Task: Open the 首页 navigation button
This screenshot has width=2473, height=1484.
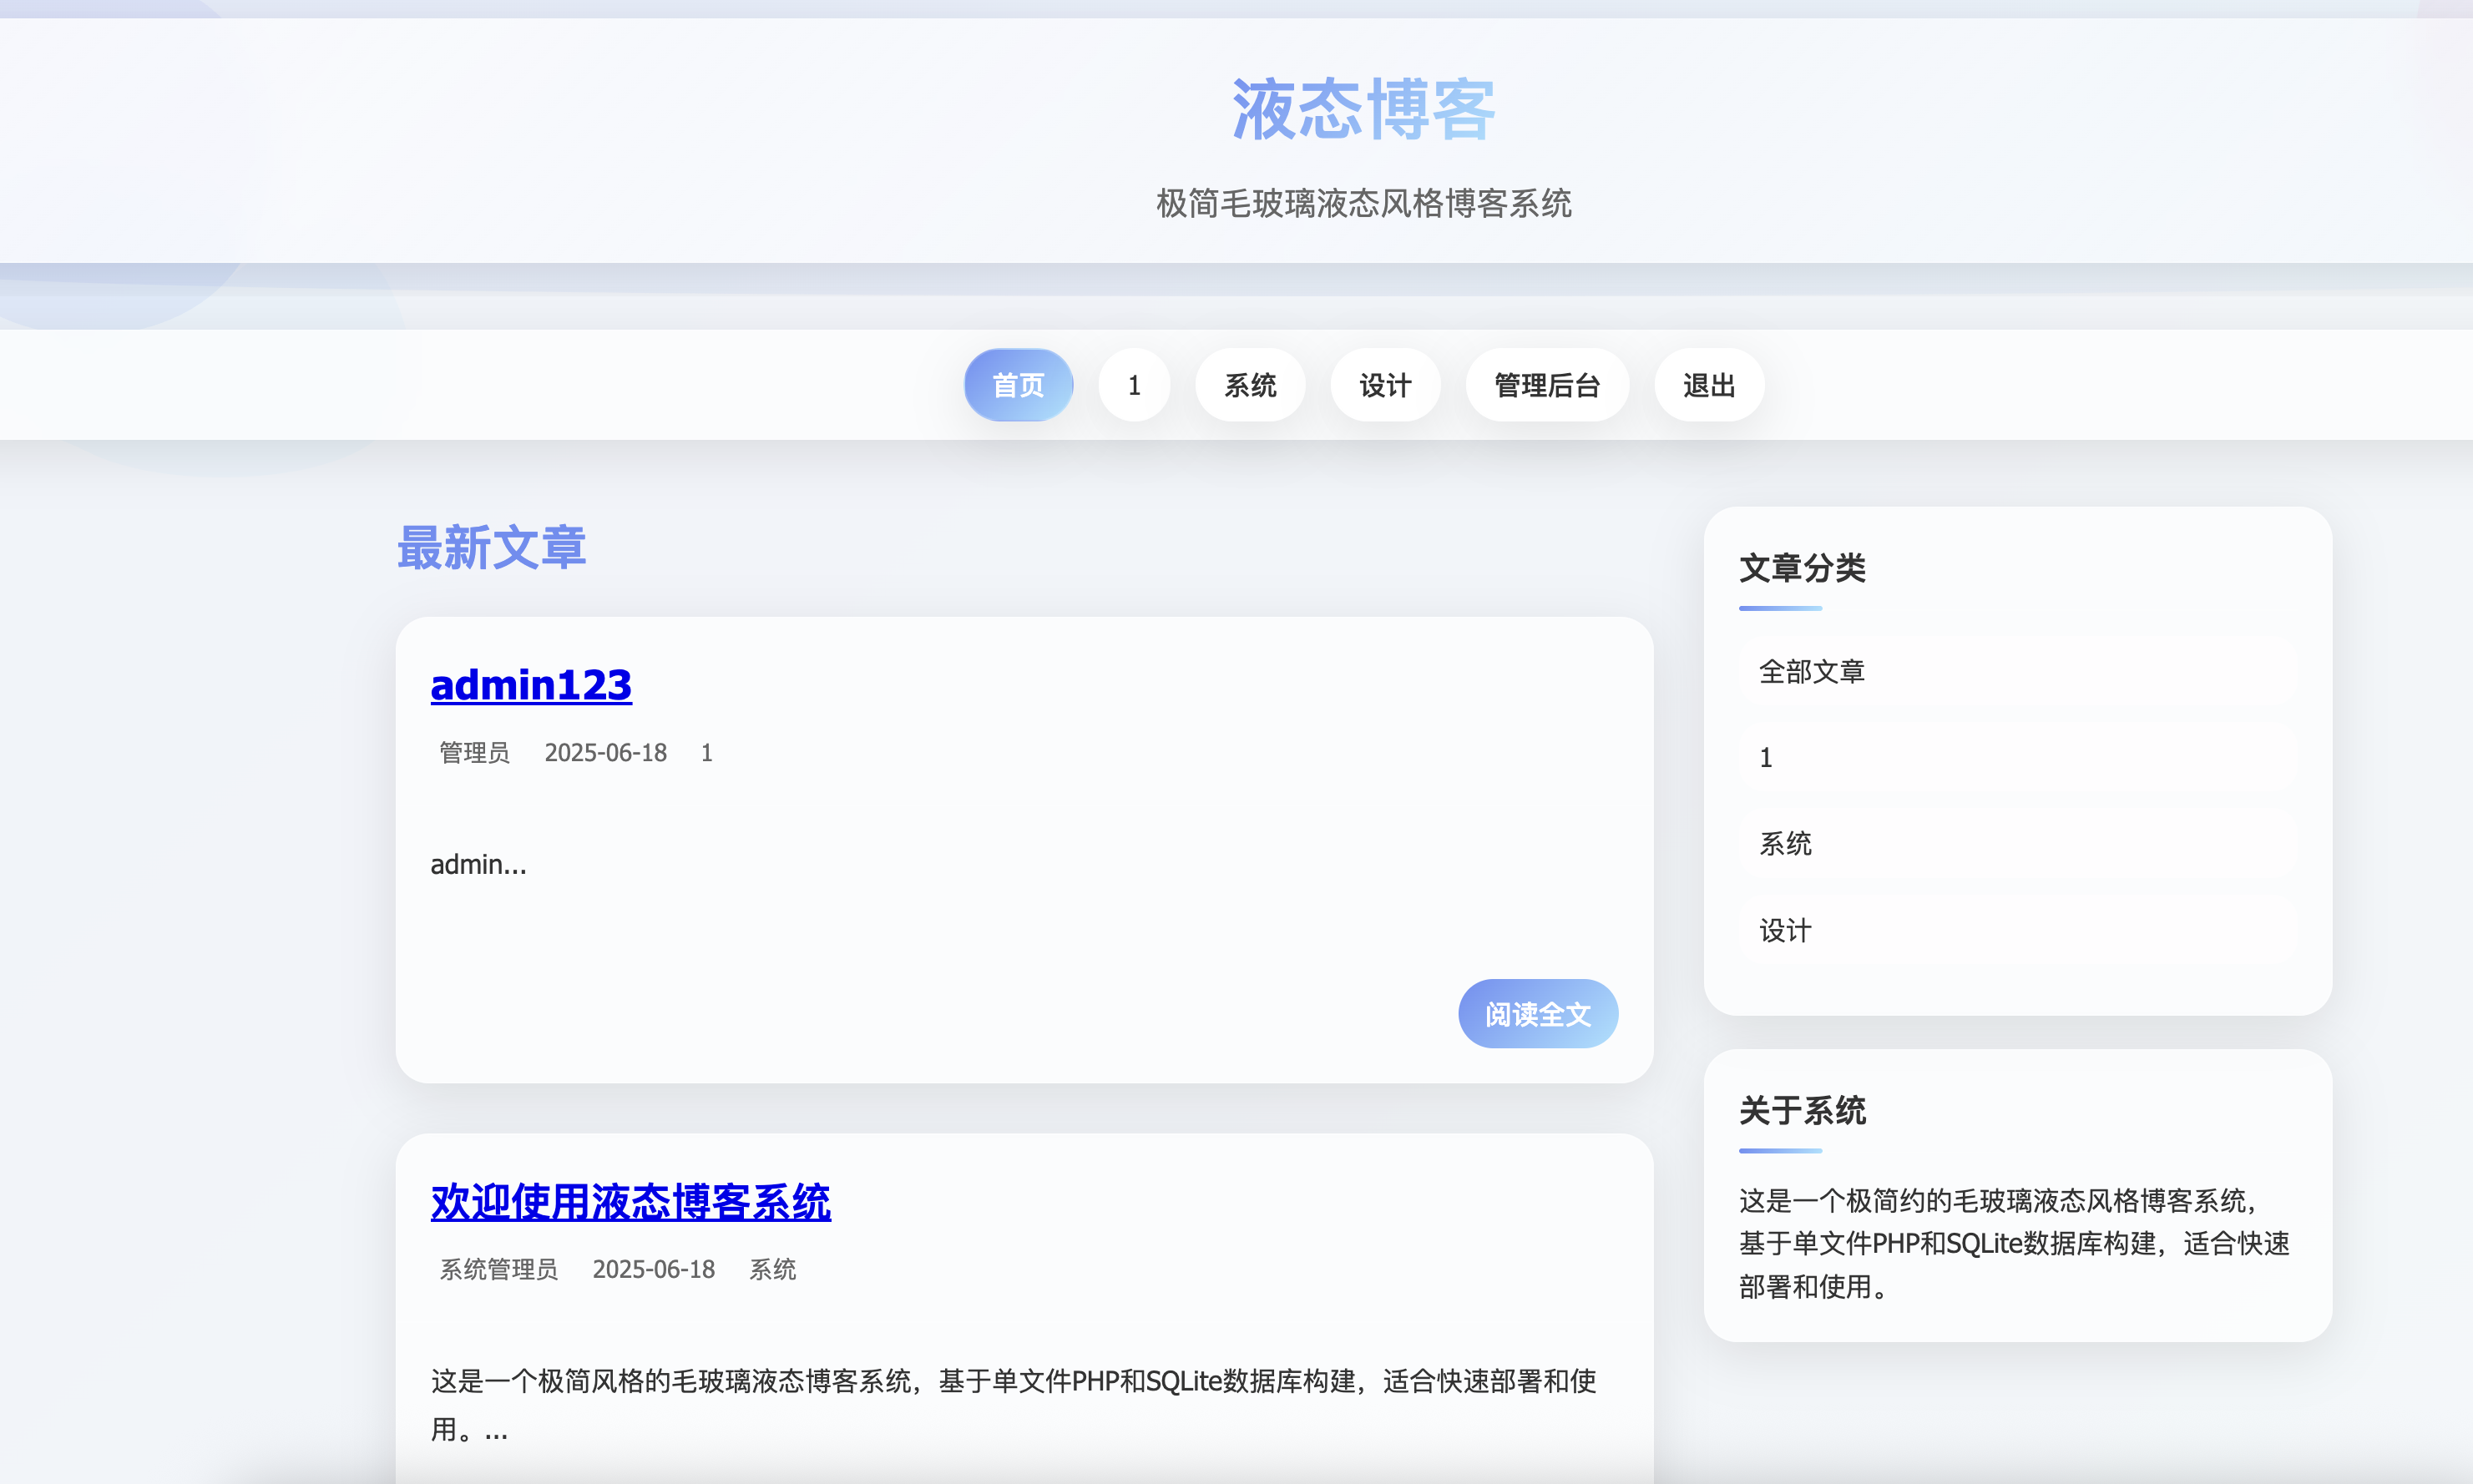Action: [x=1018, y=385]
